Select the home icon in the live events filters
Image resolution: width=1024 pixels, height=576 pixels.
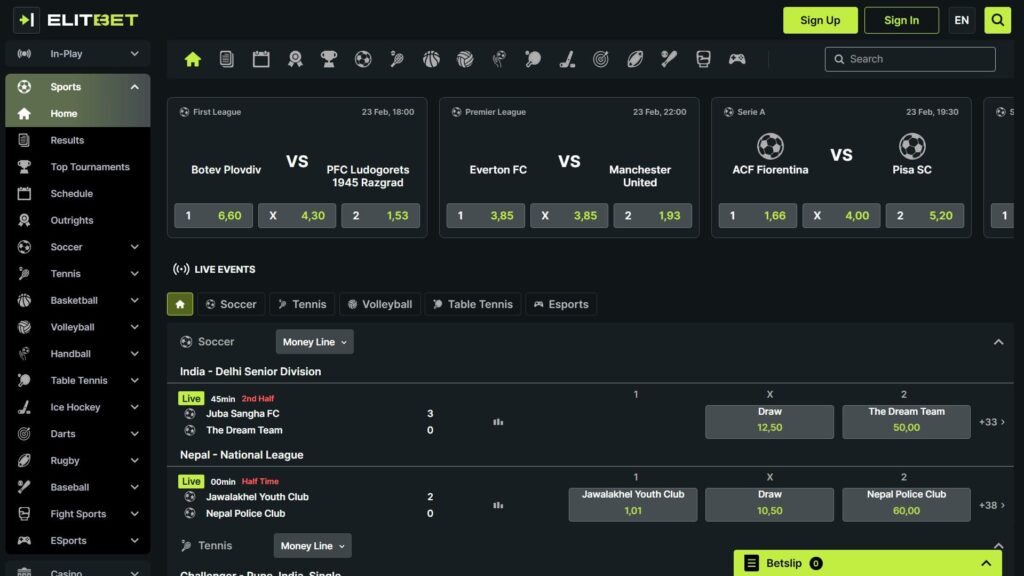(179, 303)
